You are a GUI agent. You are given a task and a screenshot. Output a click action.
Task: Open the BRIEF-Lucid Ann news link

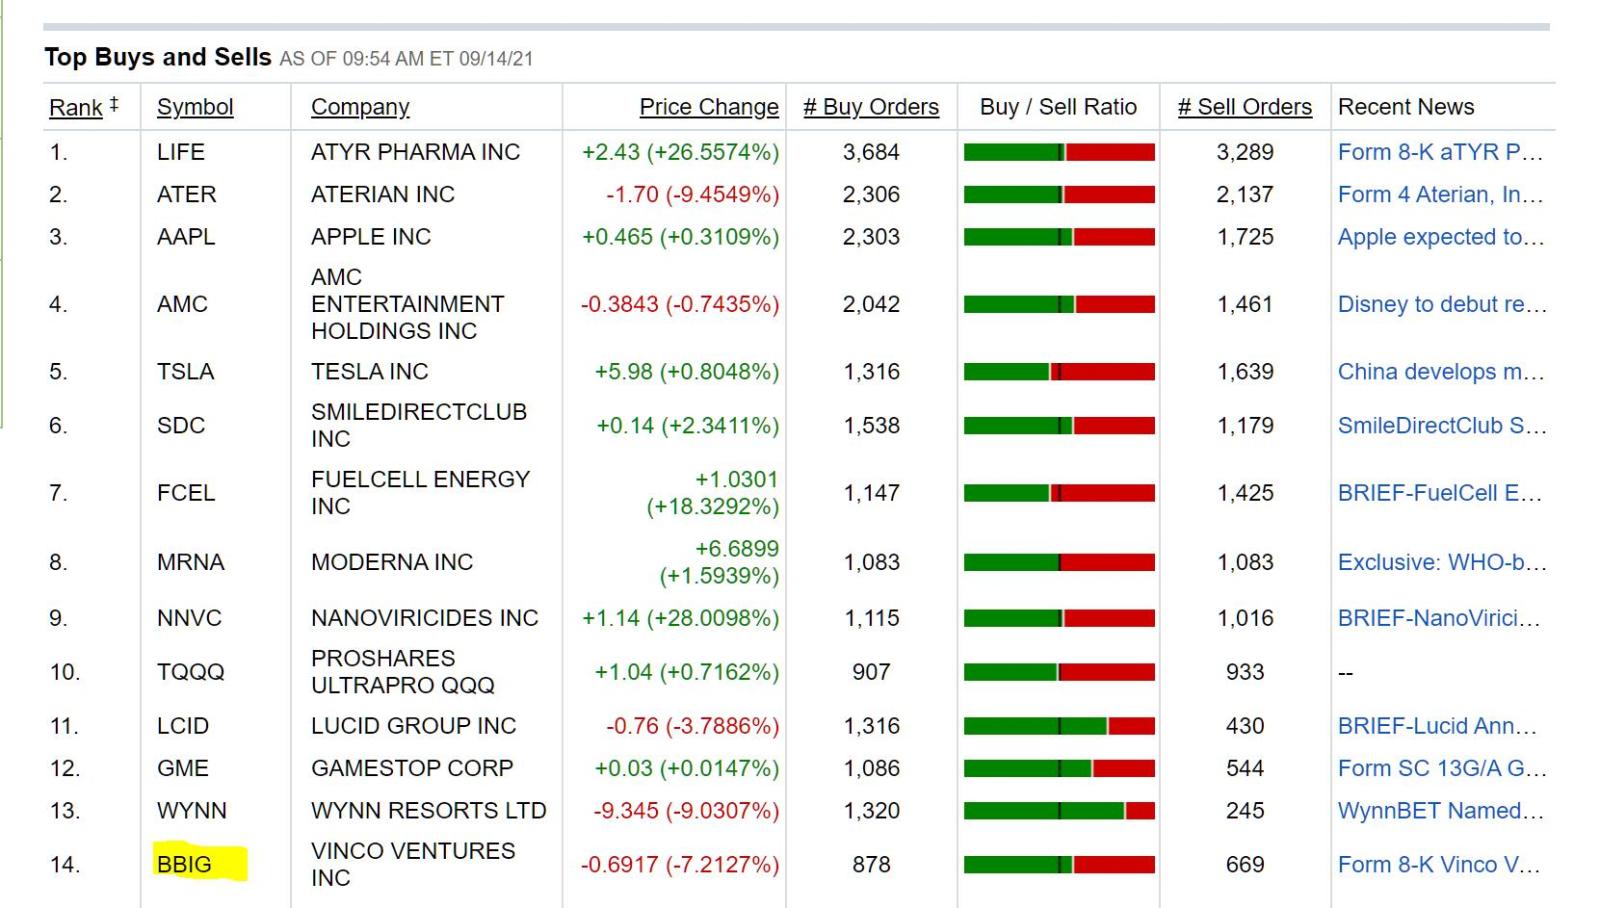tap(1438, 726)
